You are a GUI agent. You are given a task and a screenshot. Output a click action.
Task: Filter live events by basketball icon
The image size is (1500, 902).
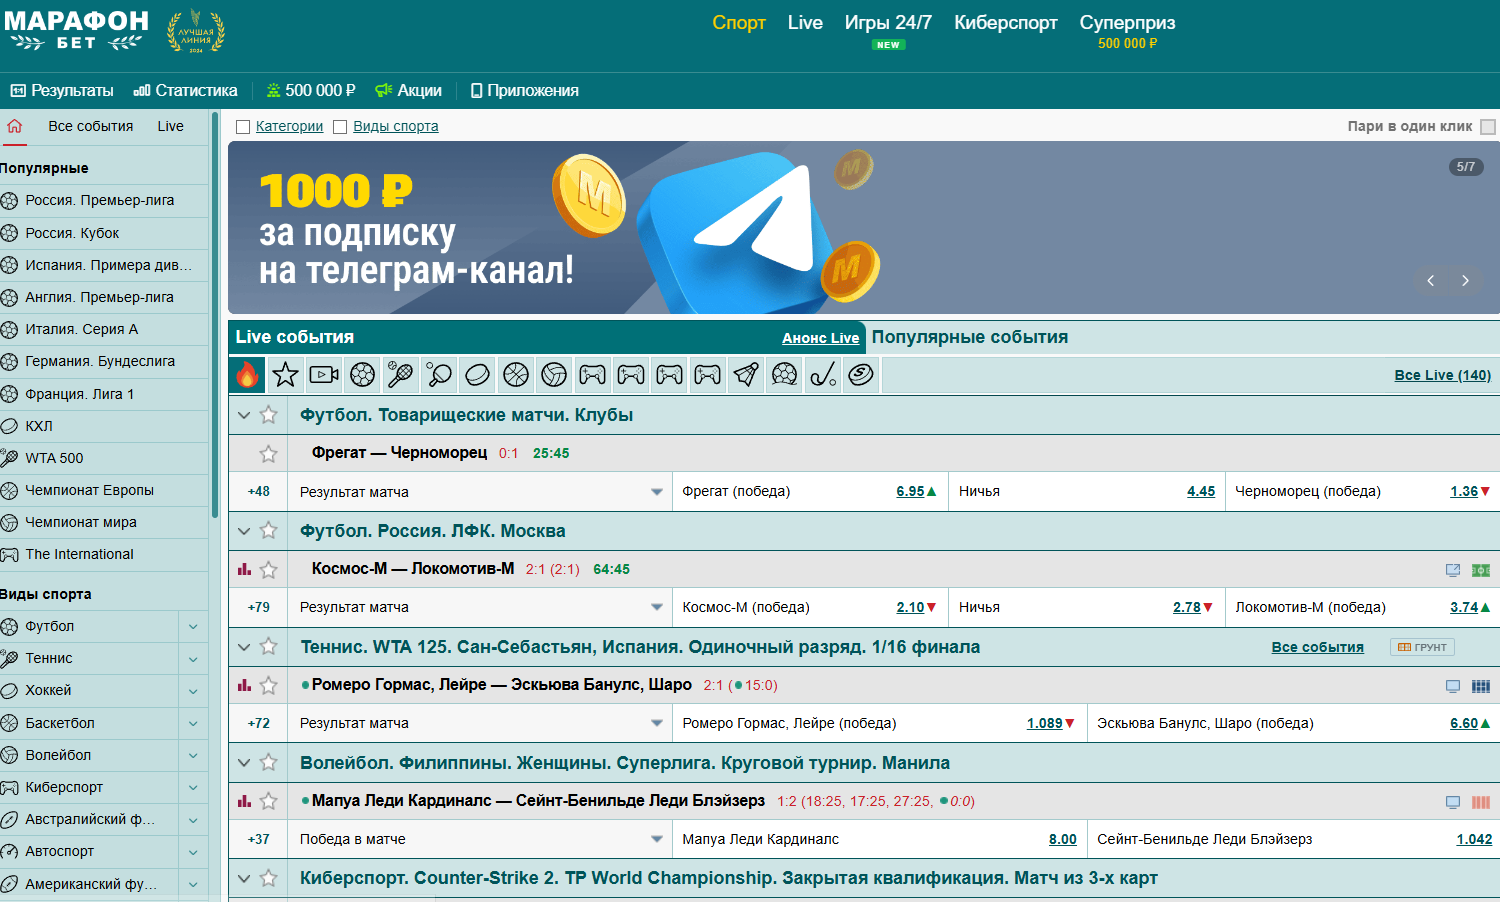(x=516, y=374)
